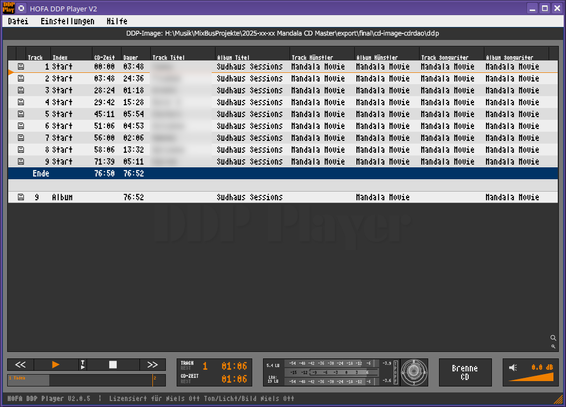The image size is (566, 407).
Task: Select track 2 duration 24:36
Action: point(133,78)
